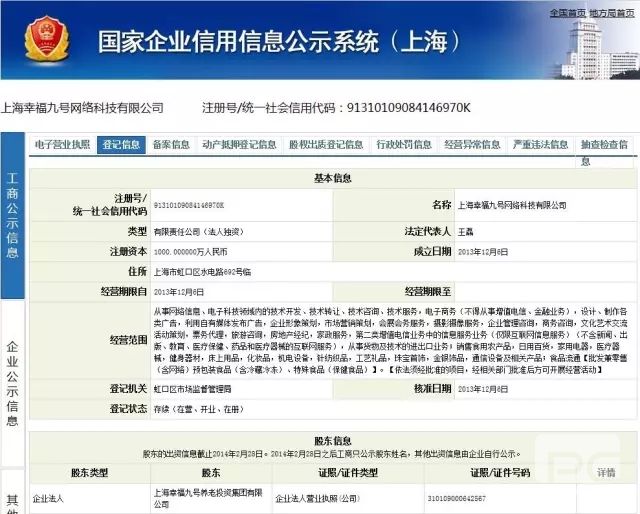Switch to the 电子营业执照 tab
Image resolution: width=640 pixels, height=514 pixels.
tap(62, 145)
